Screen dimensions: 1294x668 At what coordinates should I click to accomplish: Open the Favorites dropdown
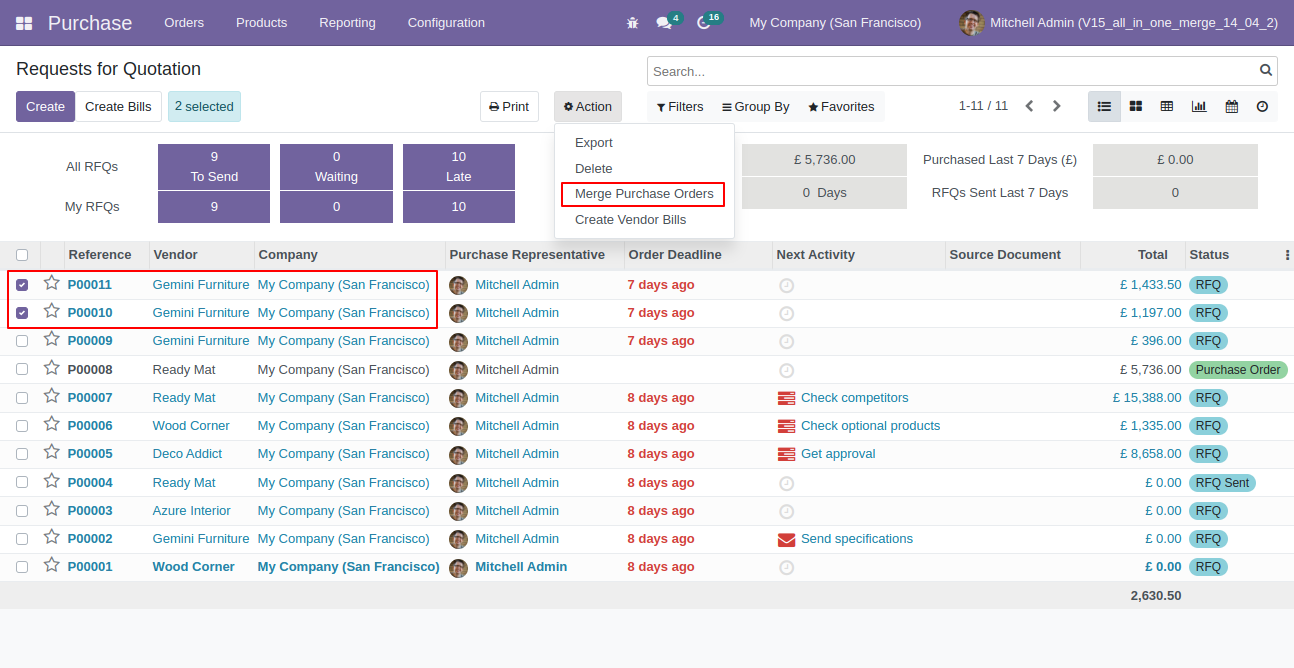pos(841,107)
